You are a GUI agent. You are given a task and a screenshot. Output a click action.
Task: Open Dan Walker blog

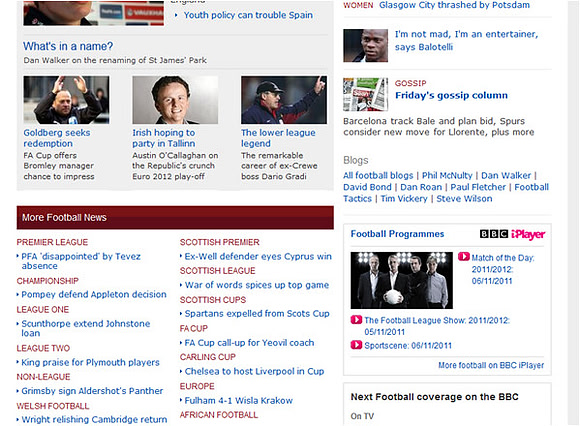(x=506, y=175)
